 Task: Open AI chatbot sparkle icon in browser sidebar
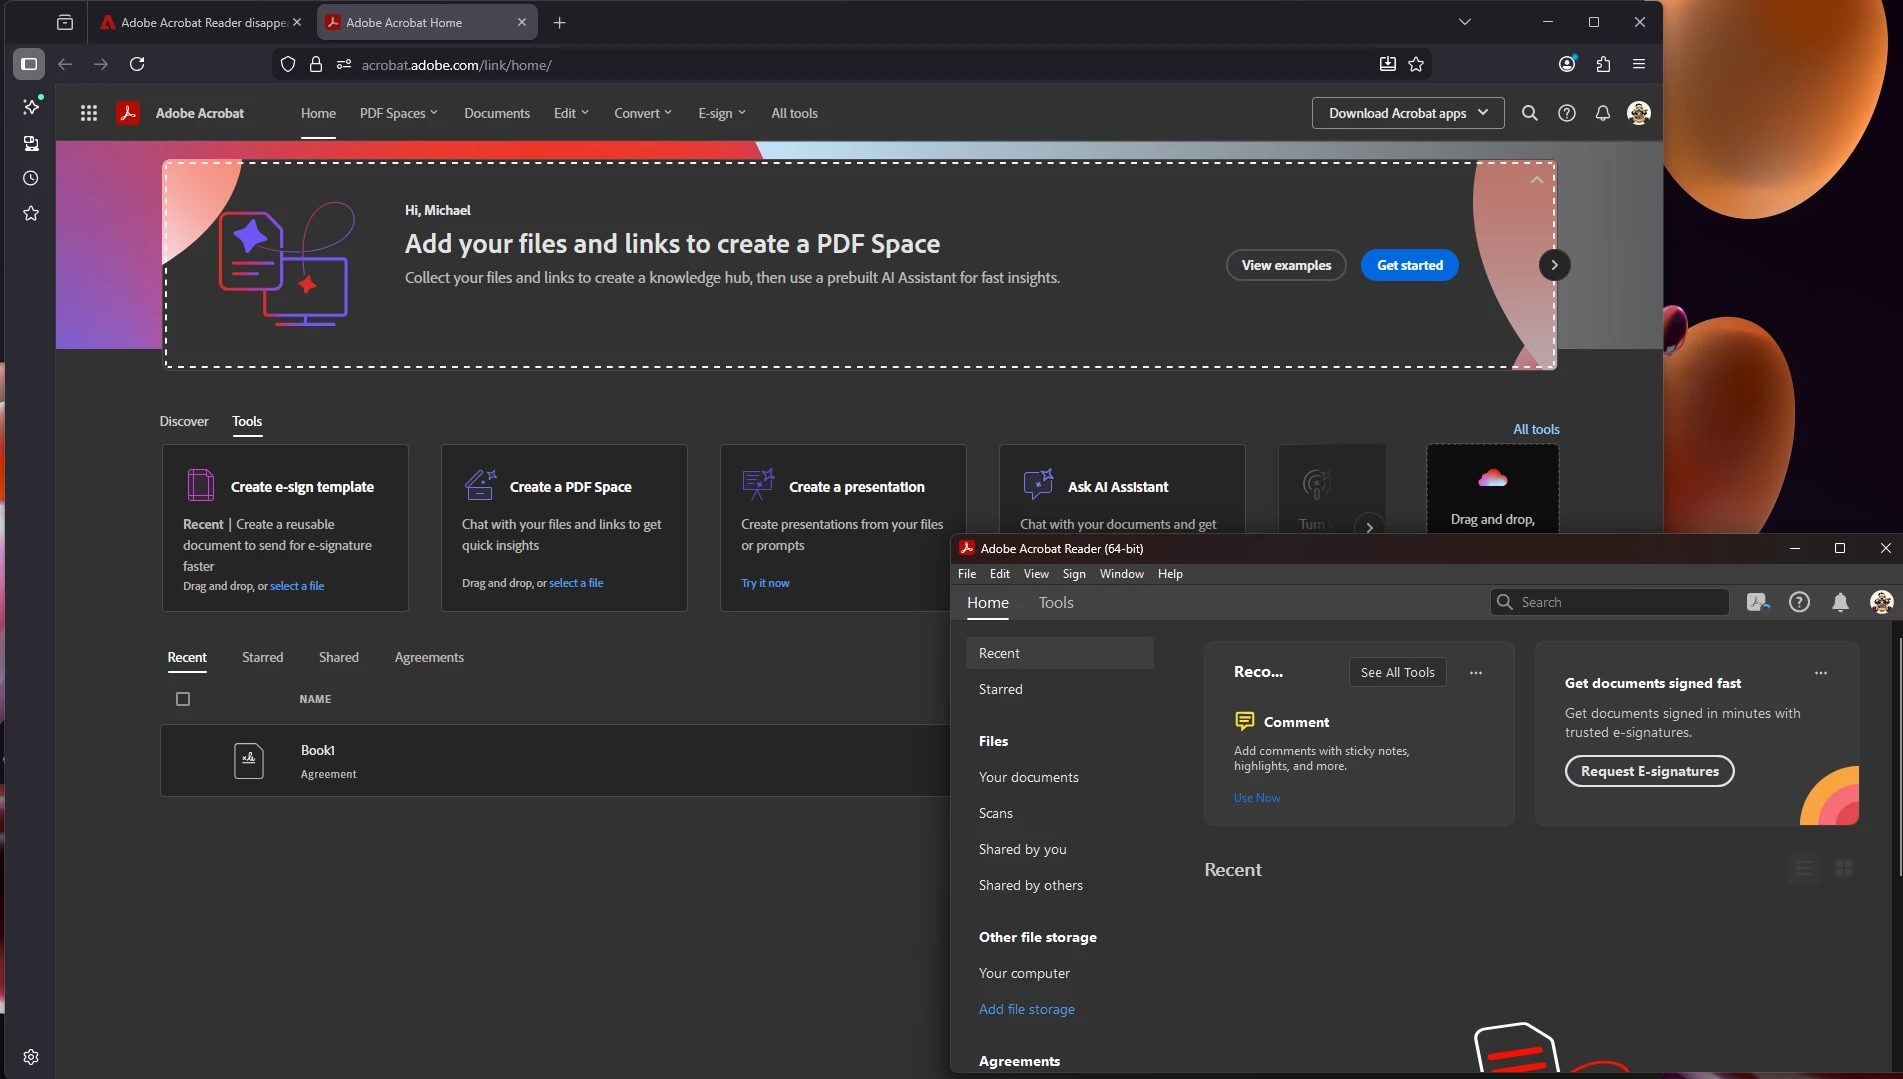point(31,106)
